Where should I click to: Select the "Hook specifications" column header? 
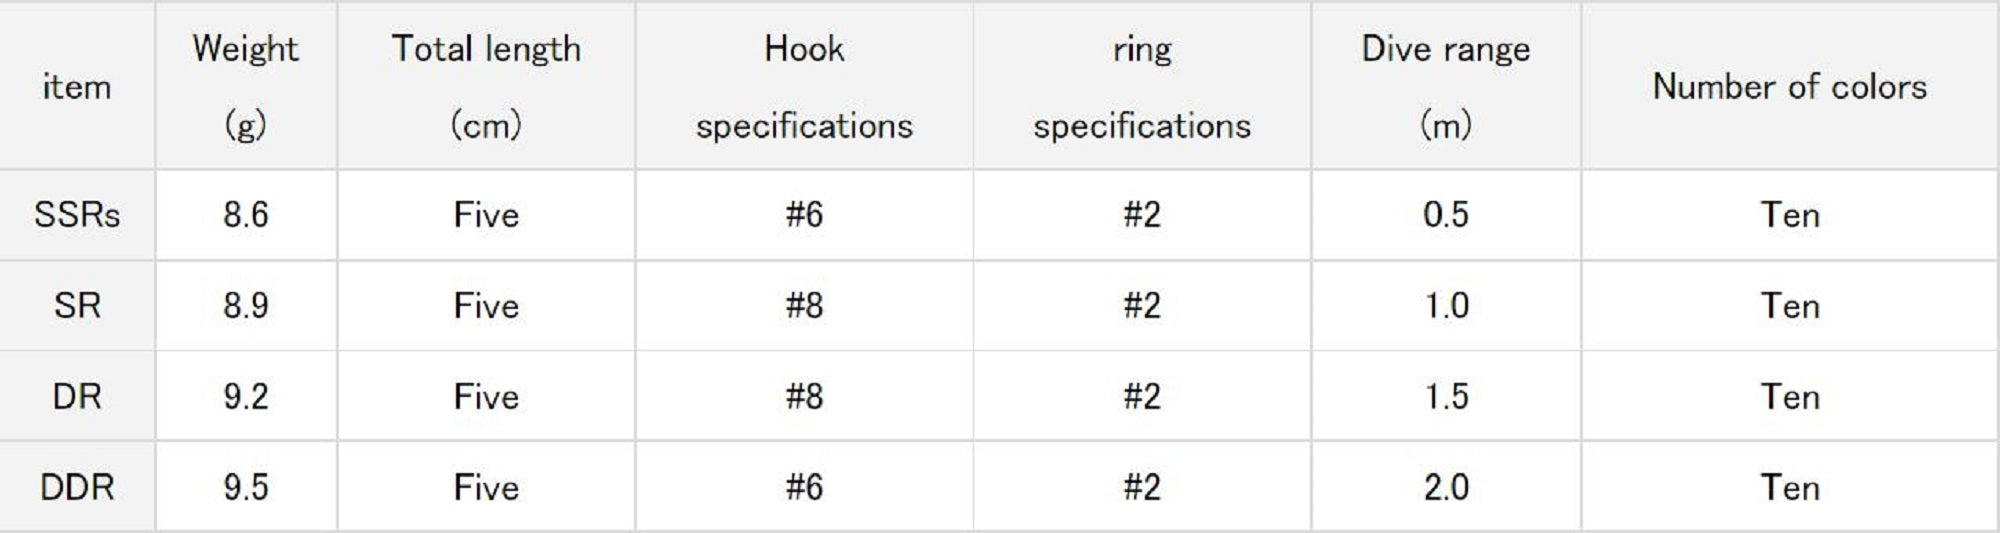(804, 87)
